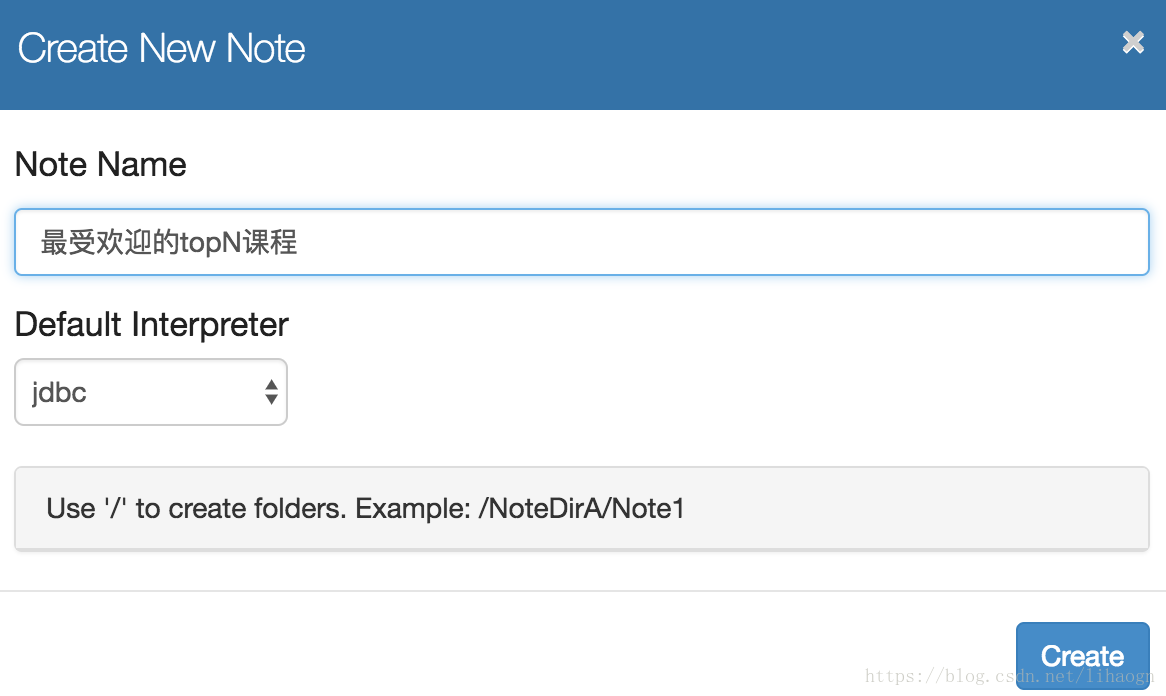Click the Create button
This screenshot has width=1166, height=696.
coord(1083,655)
